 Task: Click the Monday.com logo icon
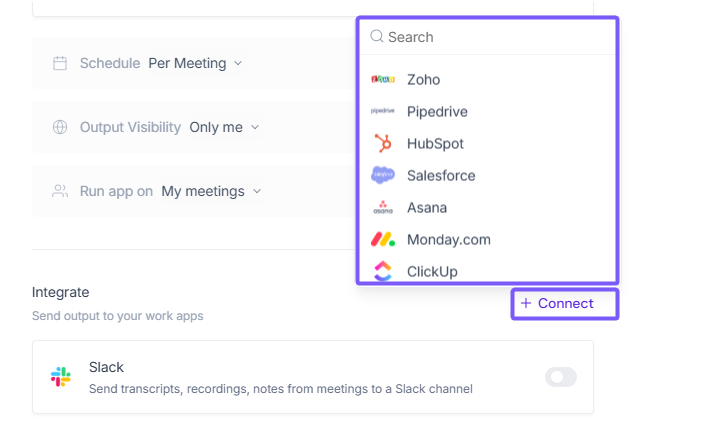tap(382, 239)
